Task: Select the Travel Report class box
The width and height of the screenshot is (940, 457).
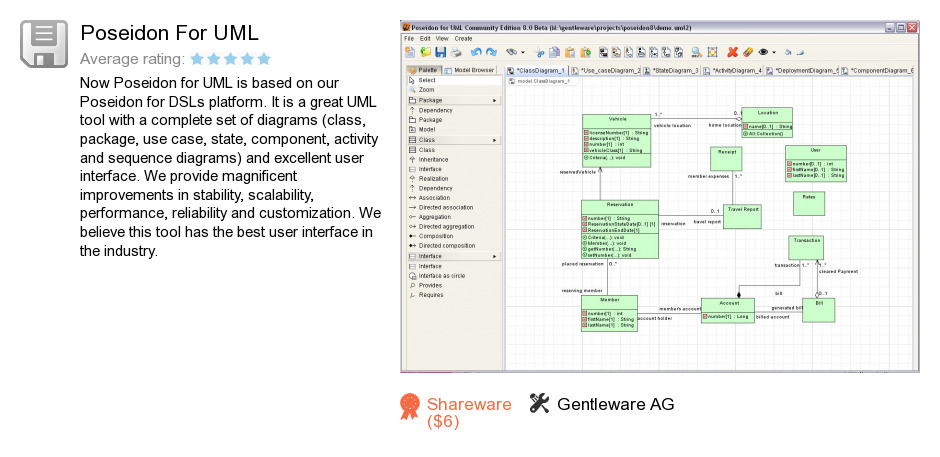Action: 742,216
